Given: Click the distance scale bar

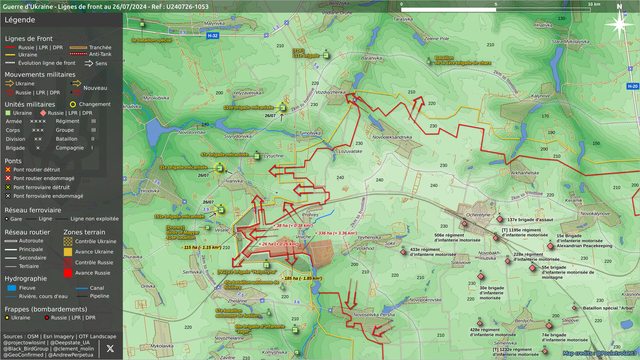Looking at the screenshot, I should click(496, 9).
